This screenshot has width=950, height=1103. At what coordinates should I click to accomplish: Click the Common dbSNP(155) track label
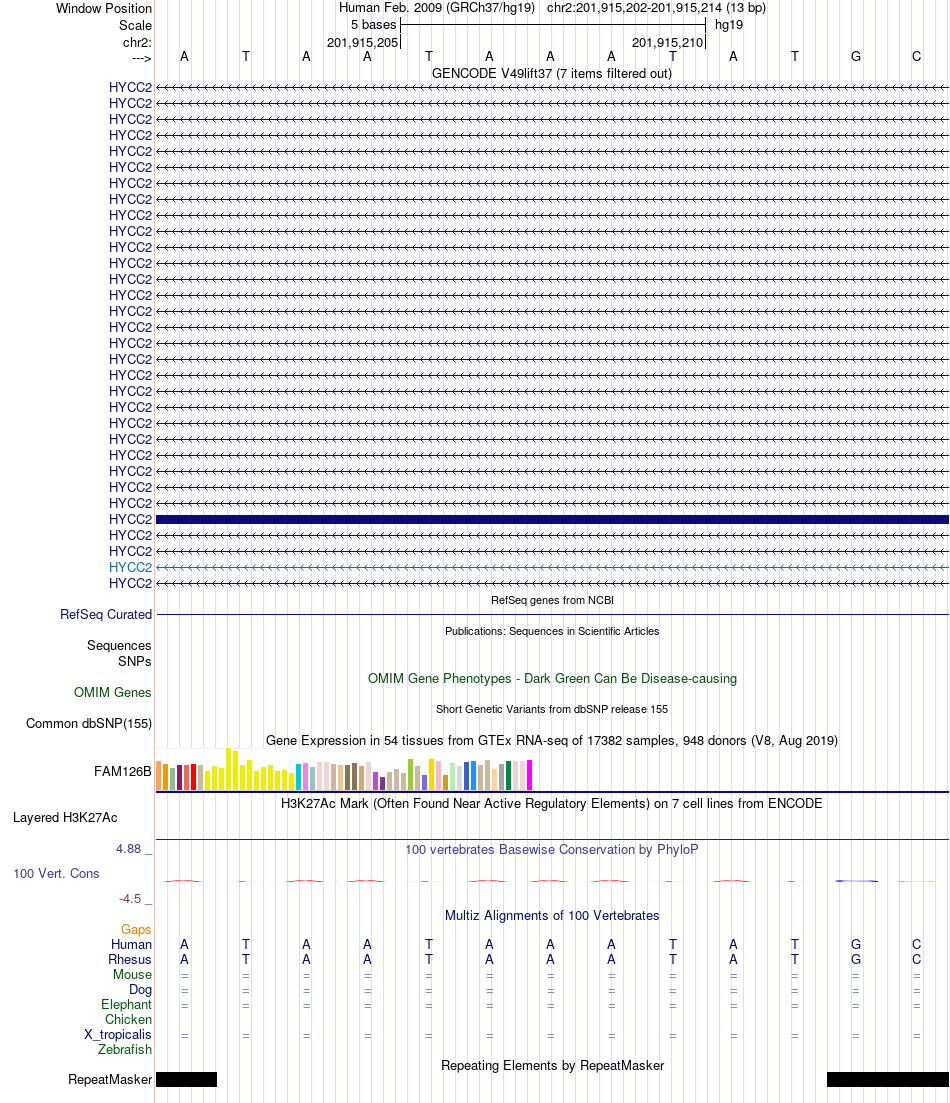(89, 723)
